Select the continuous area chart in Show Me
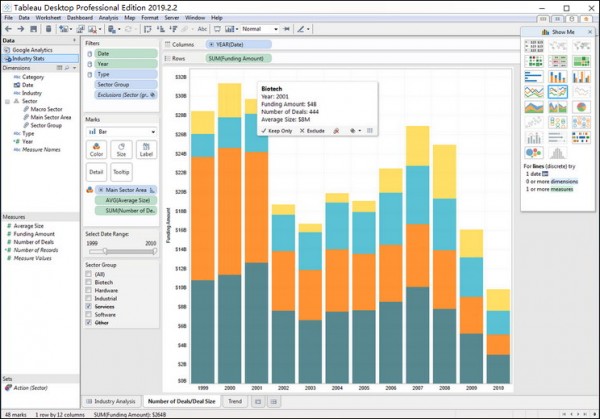Screen dimensions: 600x419 [534, 107]
